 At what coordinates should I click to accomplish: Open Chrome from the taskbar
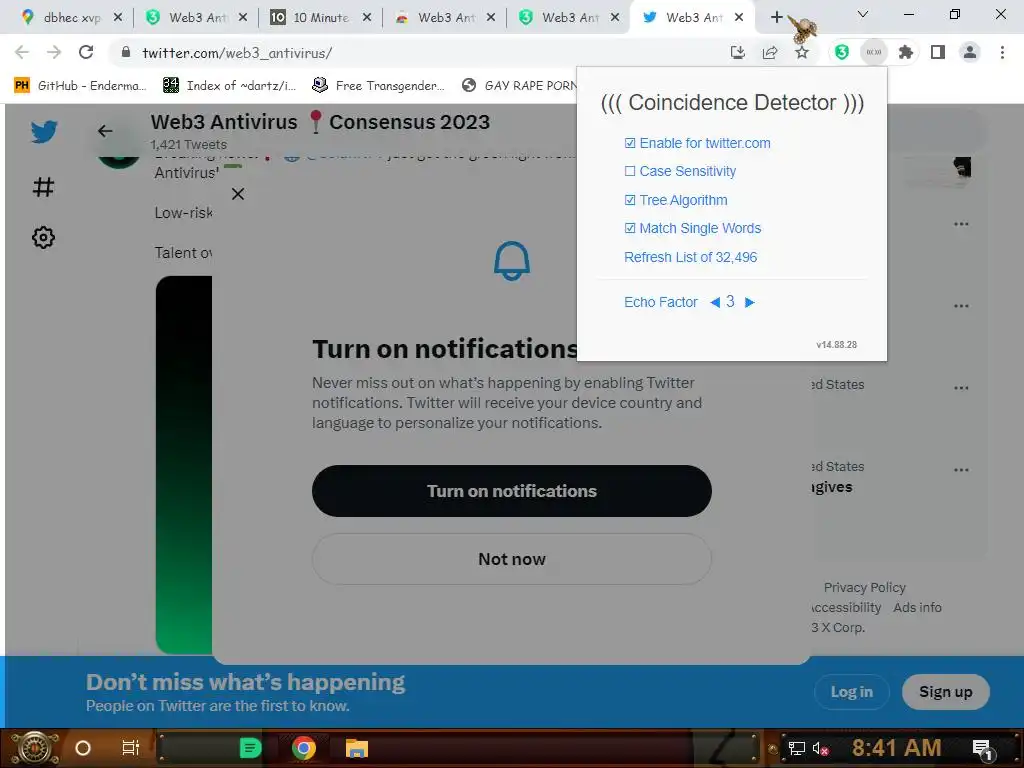pyautogui.click(x=304, y=748)
